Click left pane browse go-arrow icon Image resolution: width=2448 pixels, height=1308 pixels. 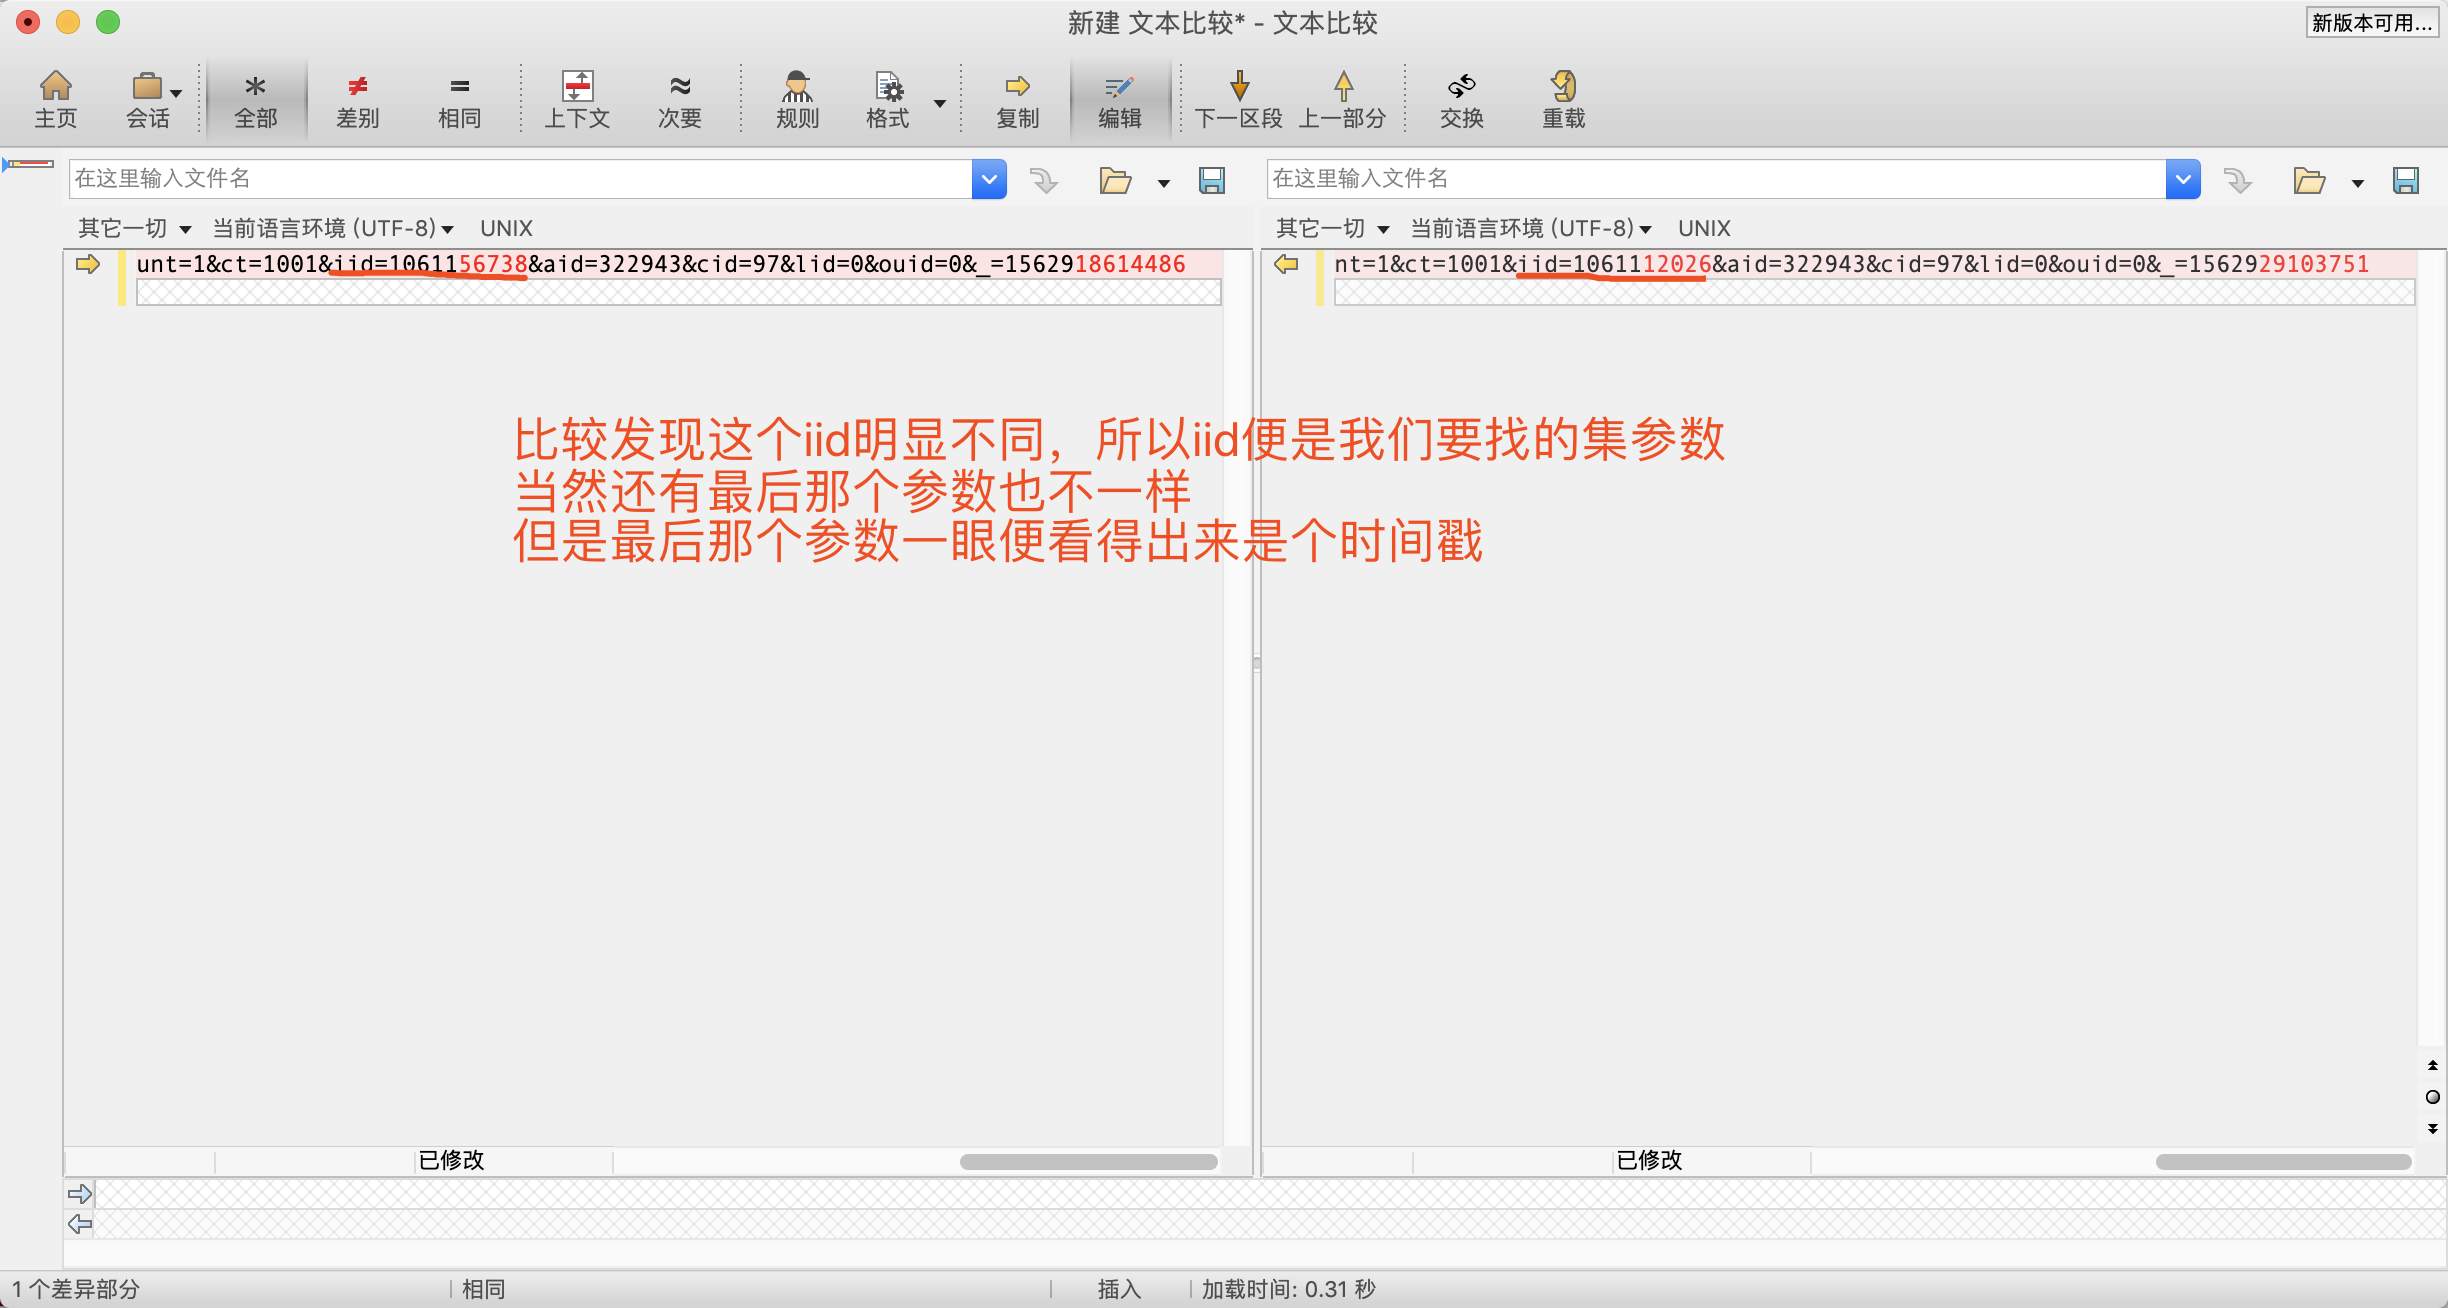1044,180
